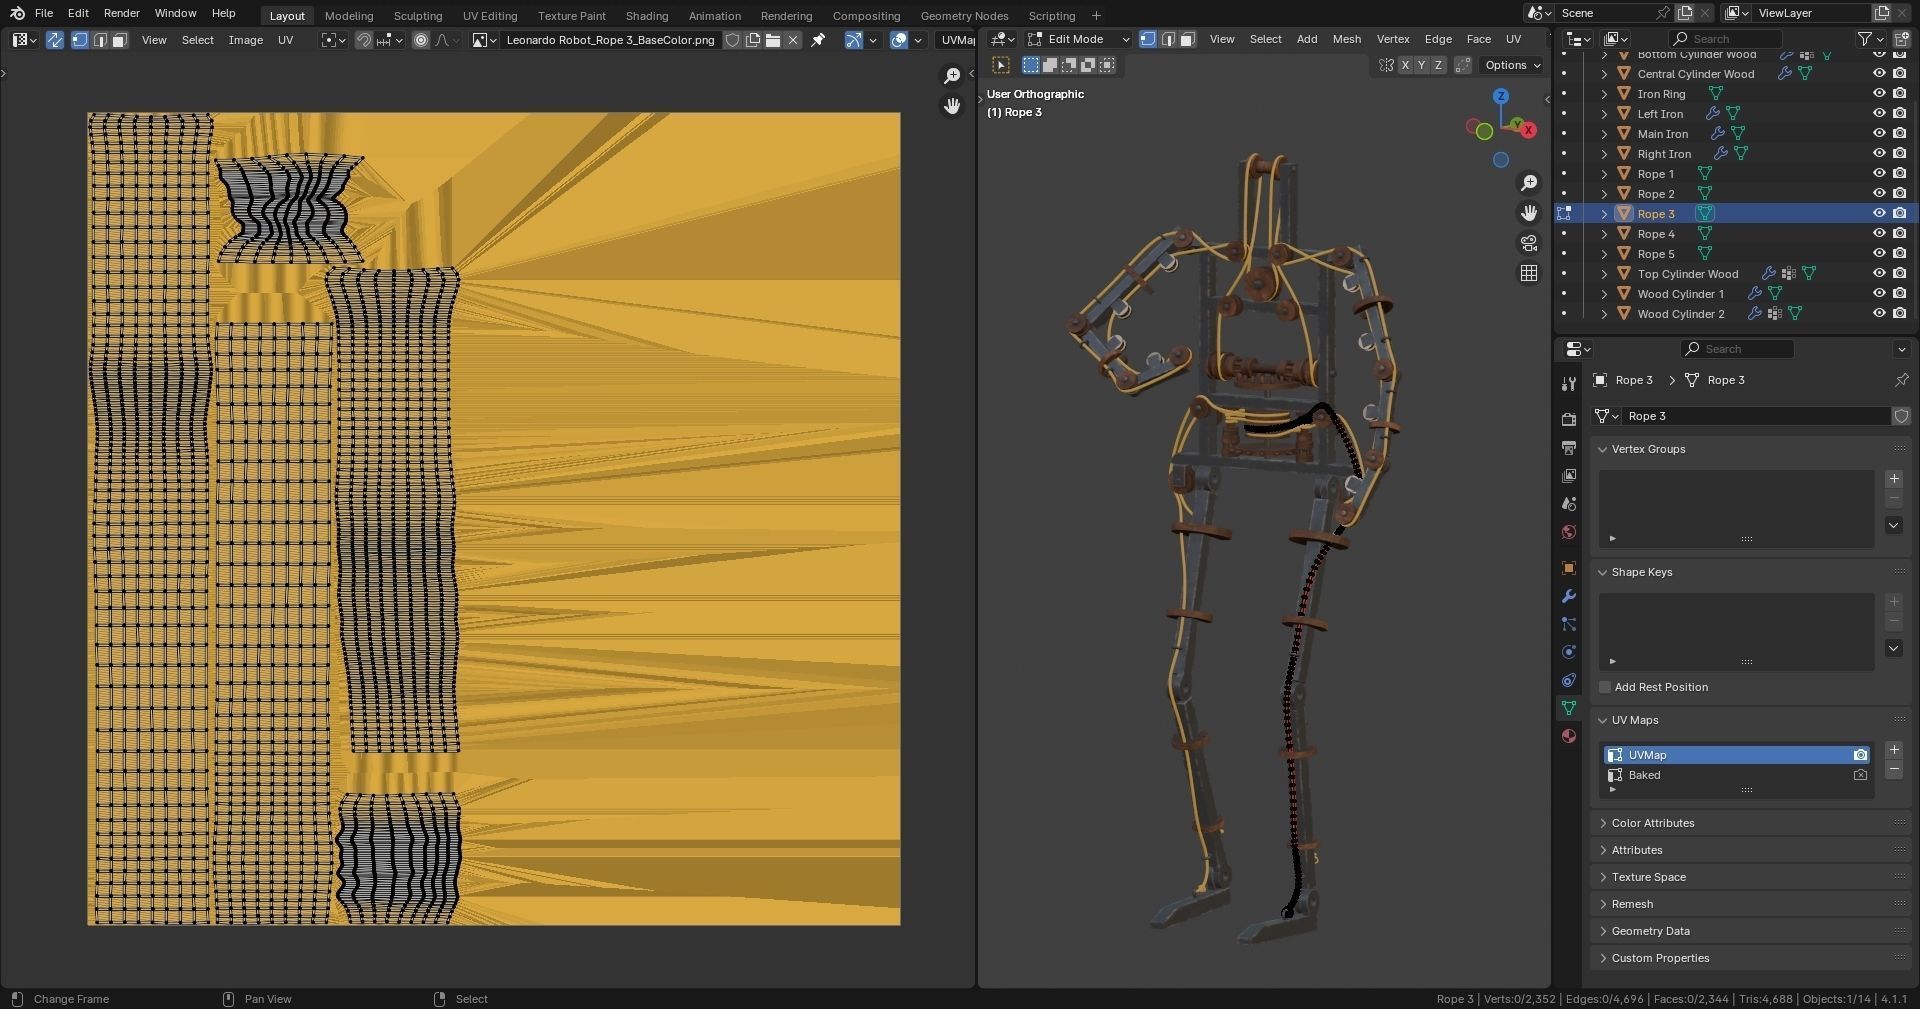The image size is (1920, 1009).
Task: Click the Blender logo menu icon
Action: tap(17, 13)
